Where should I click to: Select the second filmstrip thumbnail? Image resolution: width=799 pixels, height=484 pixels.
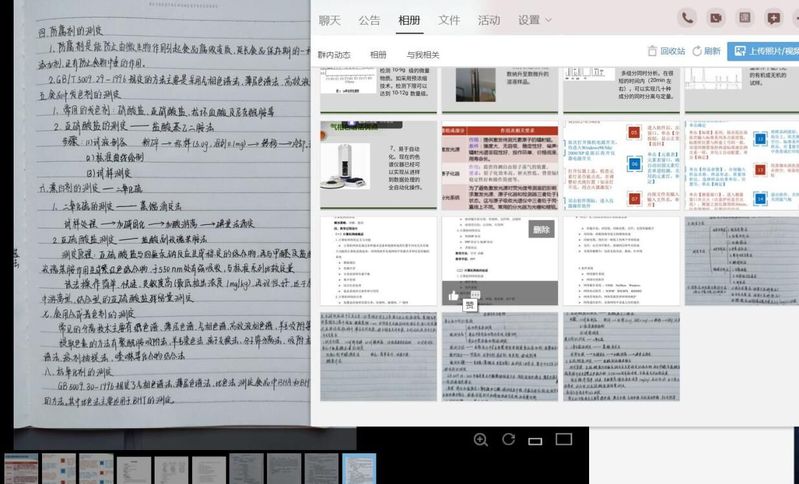pyautogui.click(x=59, y=469)
